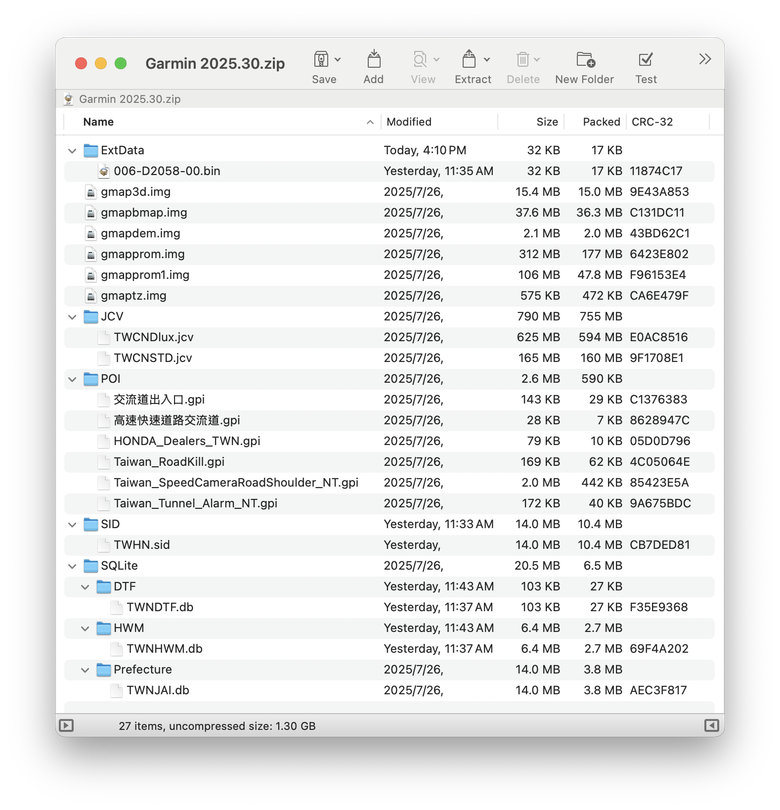The width and height of the screenshot is (780, 810).
Task: Click the Test archive icon
Action: (x=646, y=59)
